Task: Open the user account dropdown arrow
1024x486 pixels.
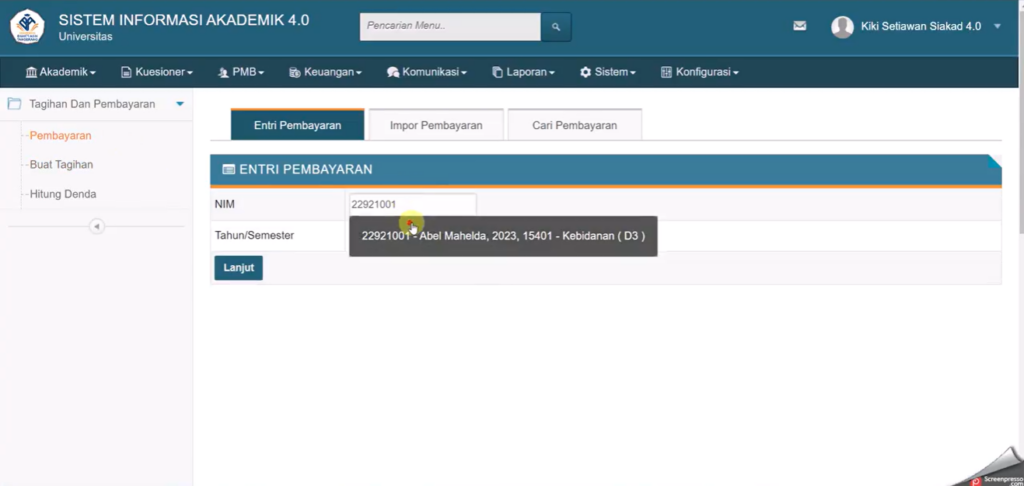Action: (997, 27)
